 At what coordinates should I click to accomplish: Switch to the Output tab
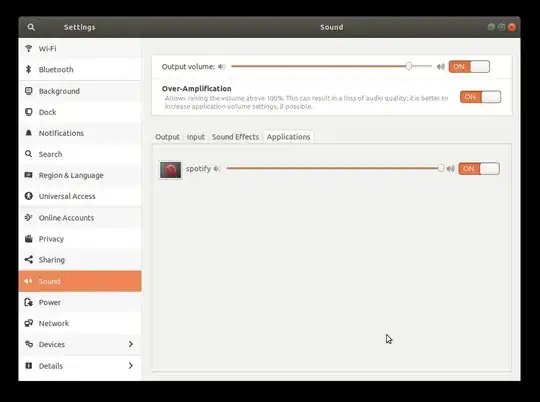pos(167,137)
